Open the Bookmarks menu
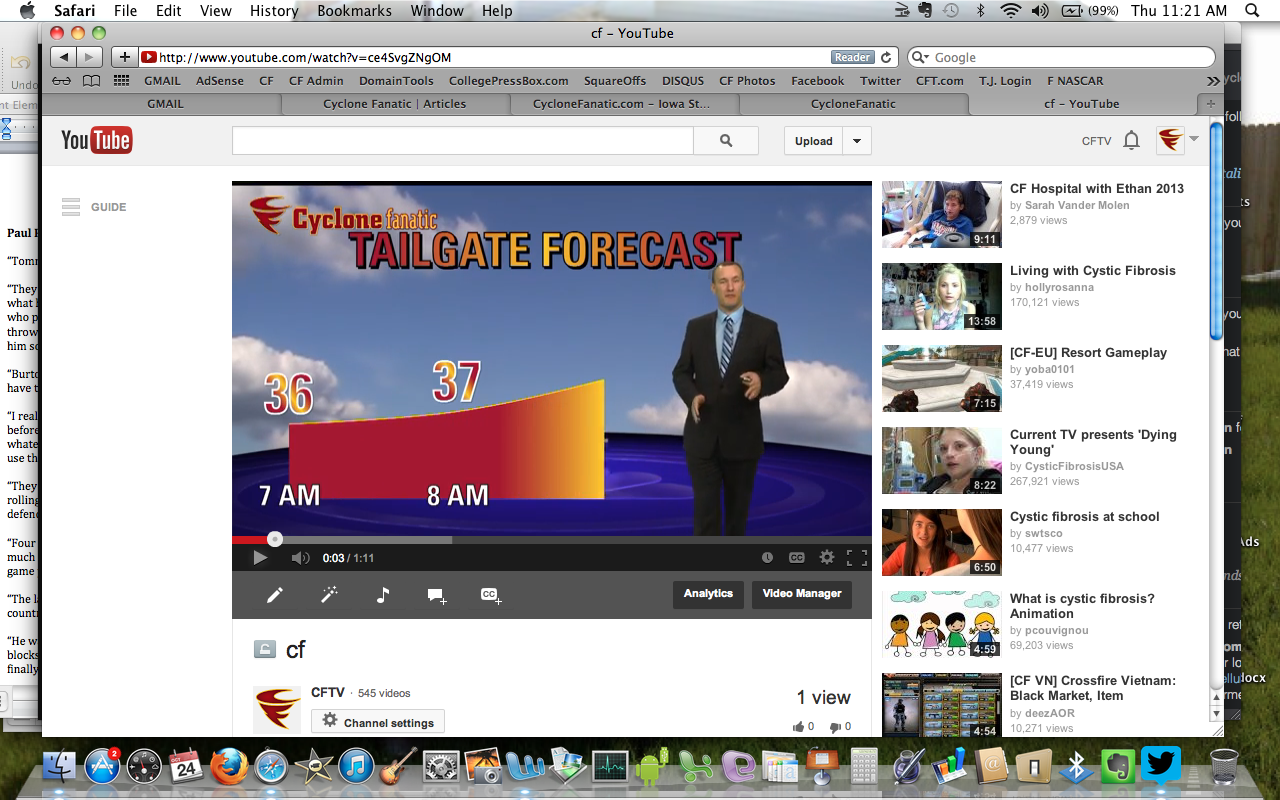Viewport: 1280px width, 800px height. (355, 11)
